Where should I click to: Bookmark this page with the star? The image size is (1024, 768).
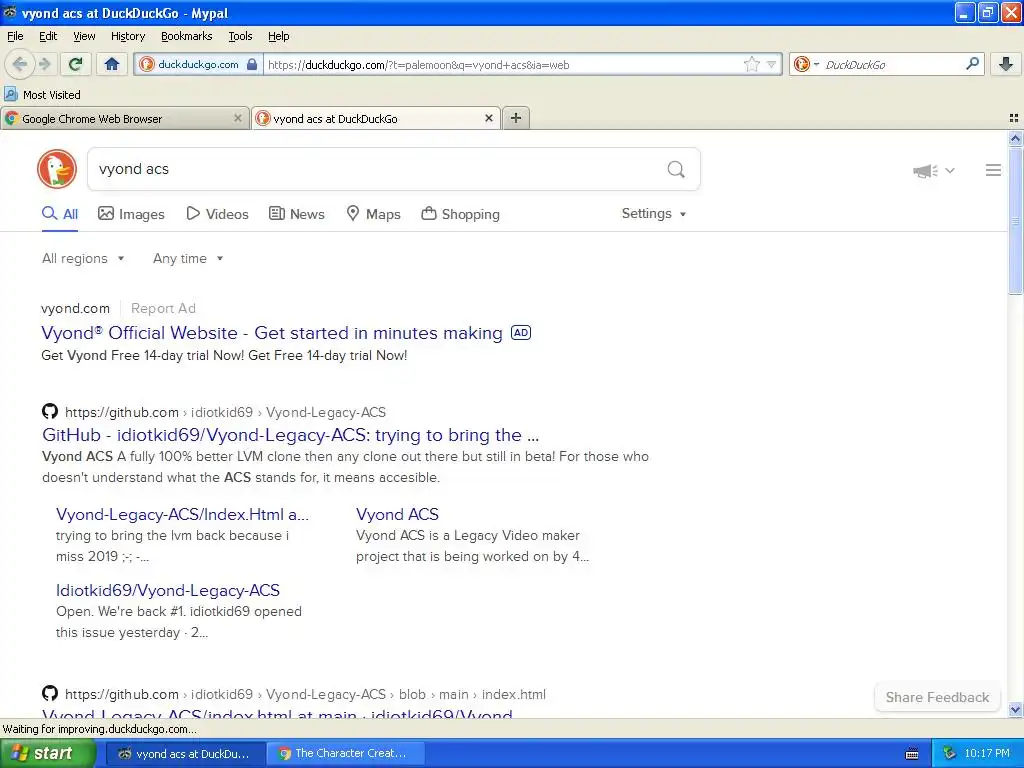pos(751,64)
